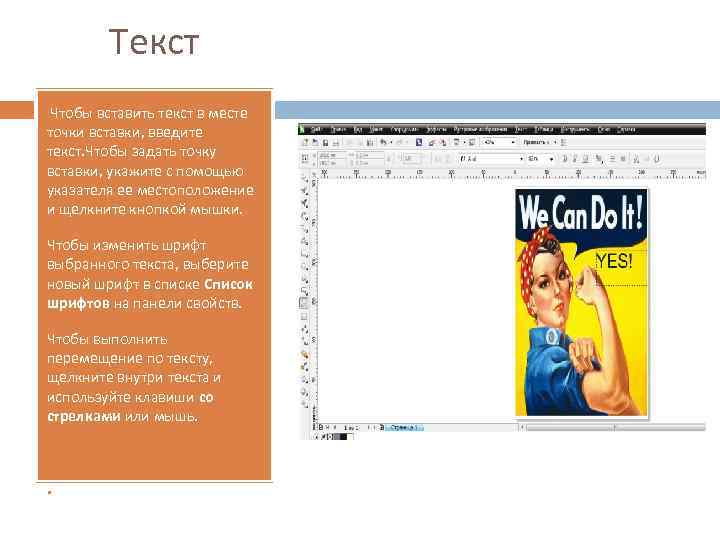Select the highlighted Text tool

tap(304, 303)
